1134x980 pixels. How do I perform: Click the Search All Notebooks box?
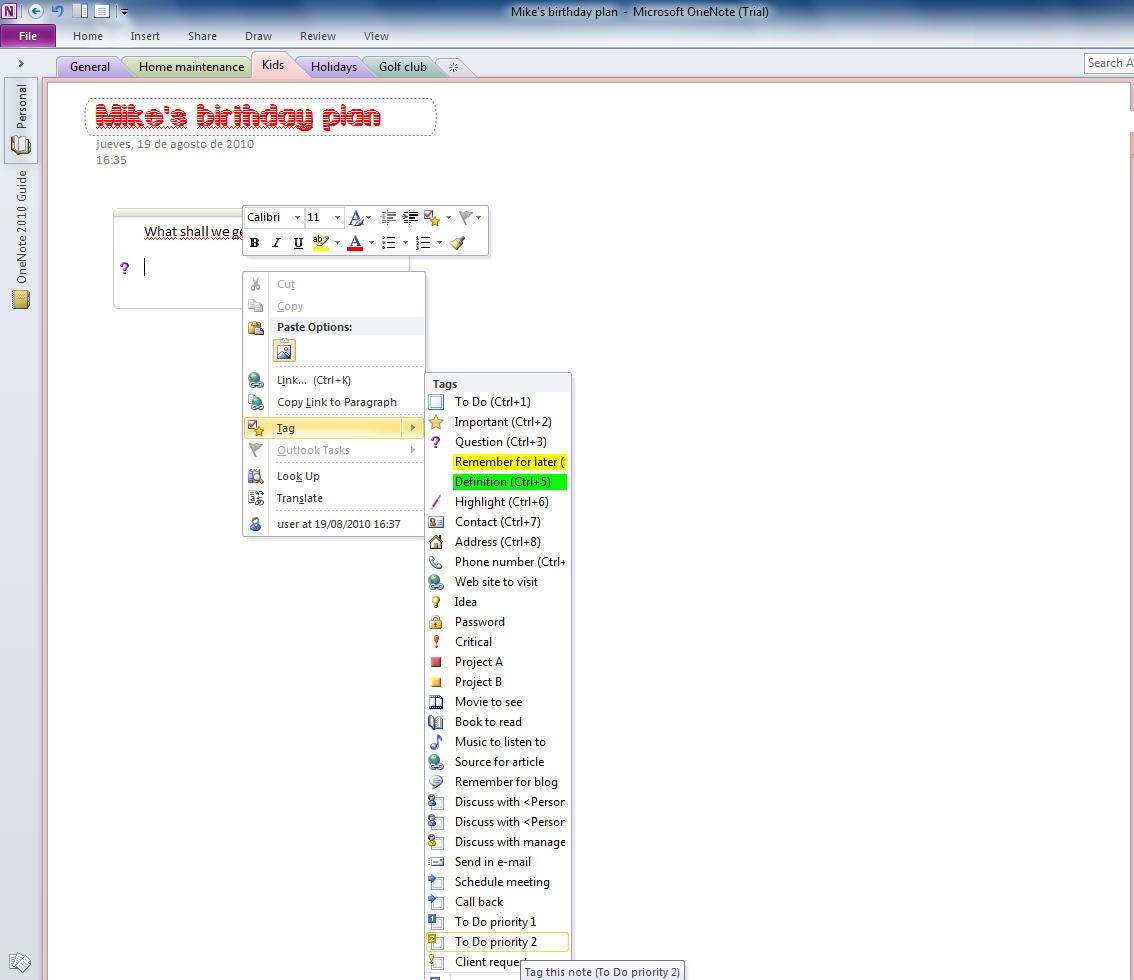tap(1109, 63)
